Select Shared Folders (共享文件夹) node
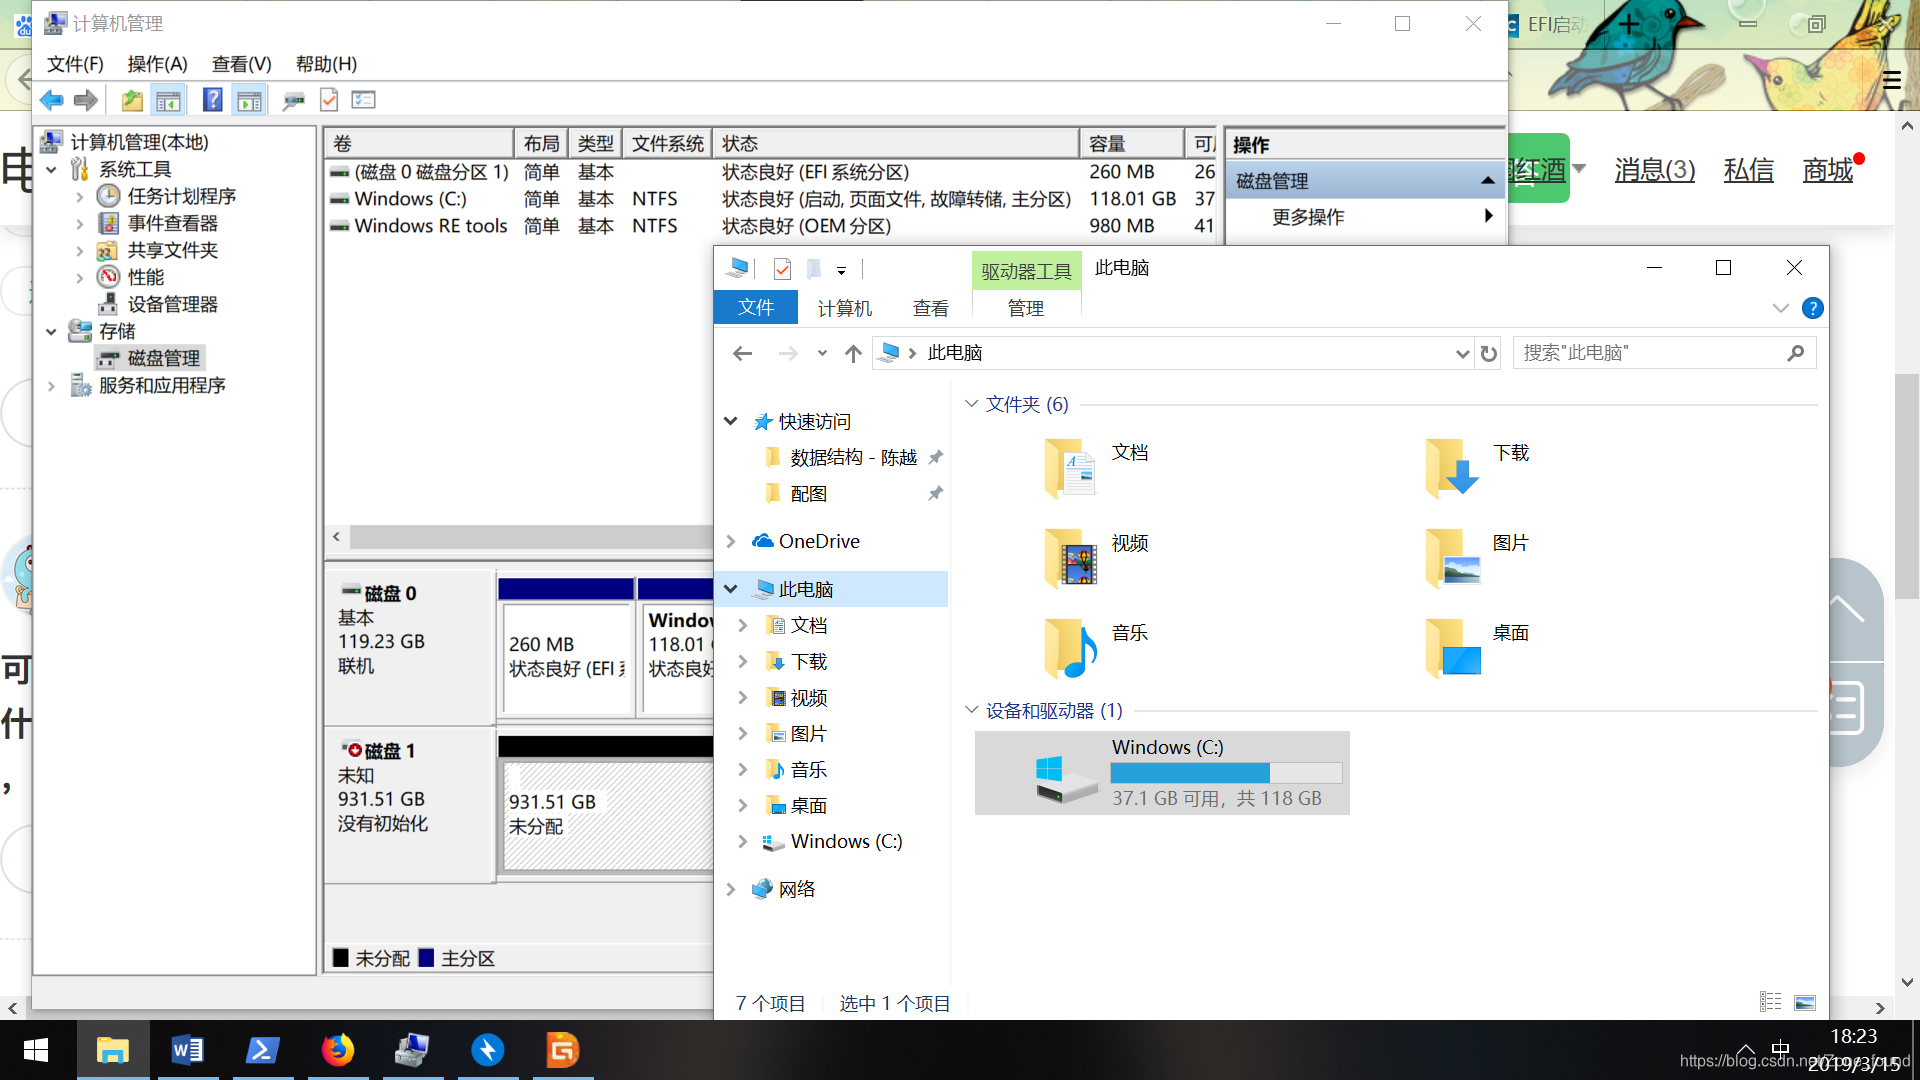 pyautogui.click(x=172, y=250)
